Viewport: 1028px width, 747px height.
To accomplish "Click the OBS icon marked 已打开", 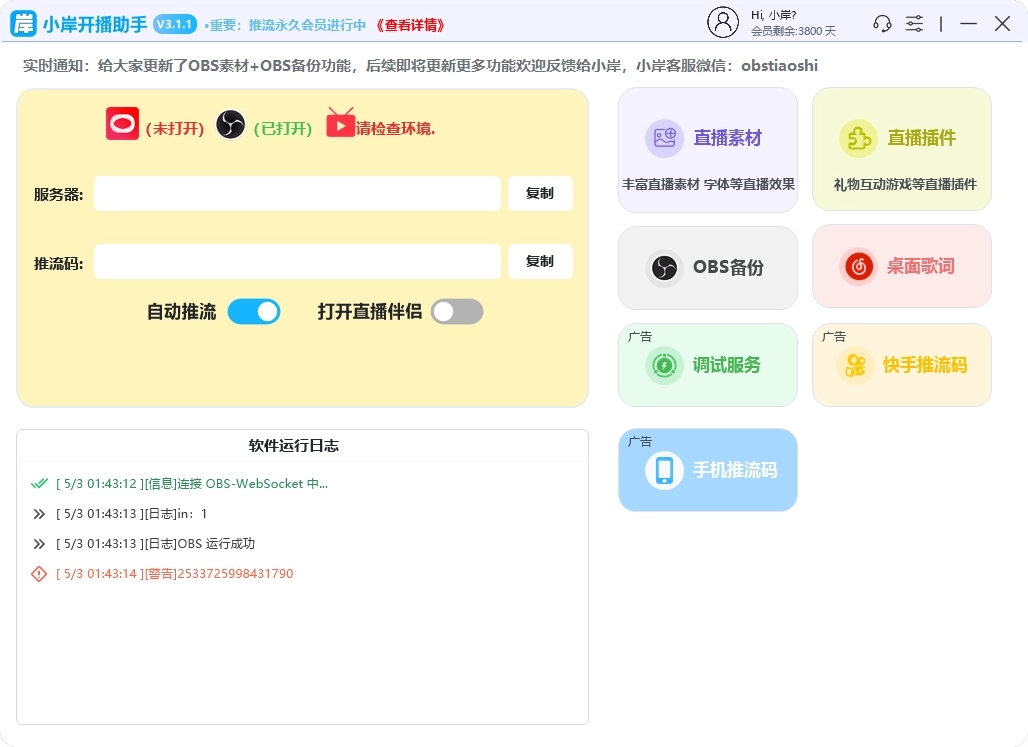I will (x=230, y=124).
